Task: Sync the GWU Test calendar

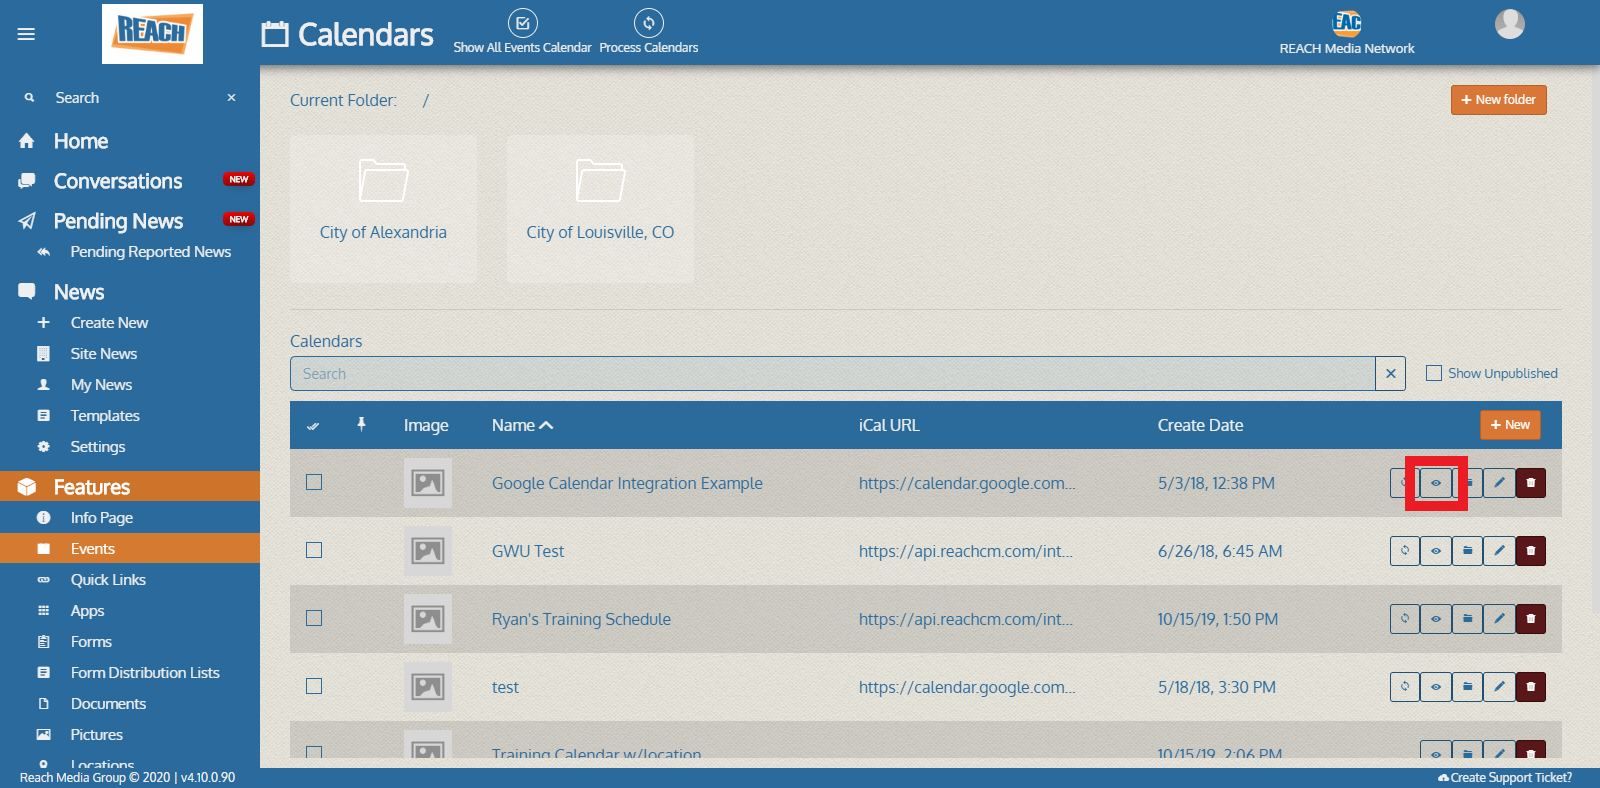Action: [x=1405, y=551]
